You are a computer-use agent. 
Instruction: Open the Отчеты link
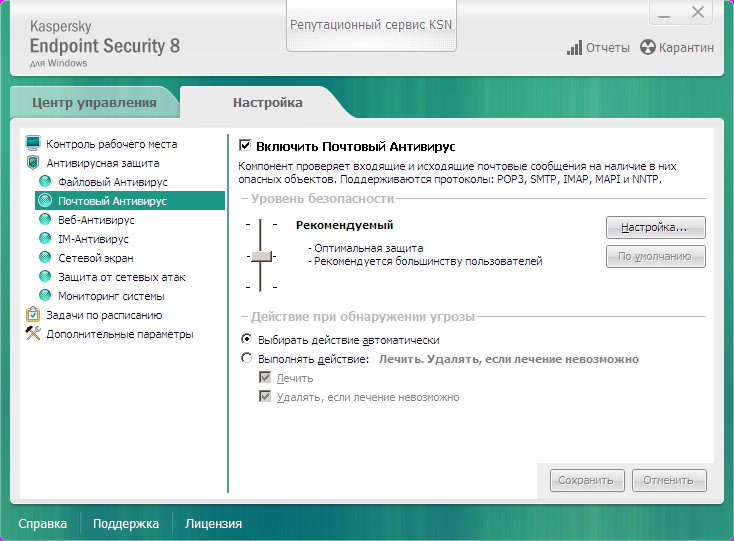(x=608, y=48)
